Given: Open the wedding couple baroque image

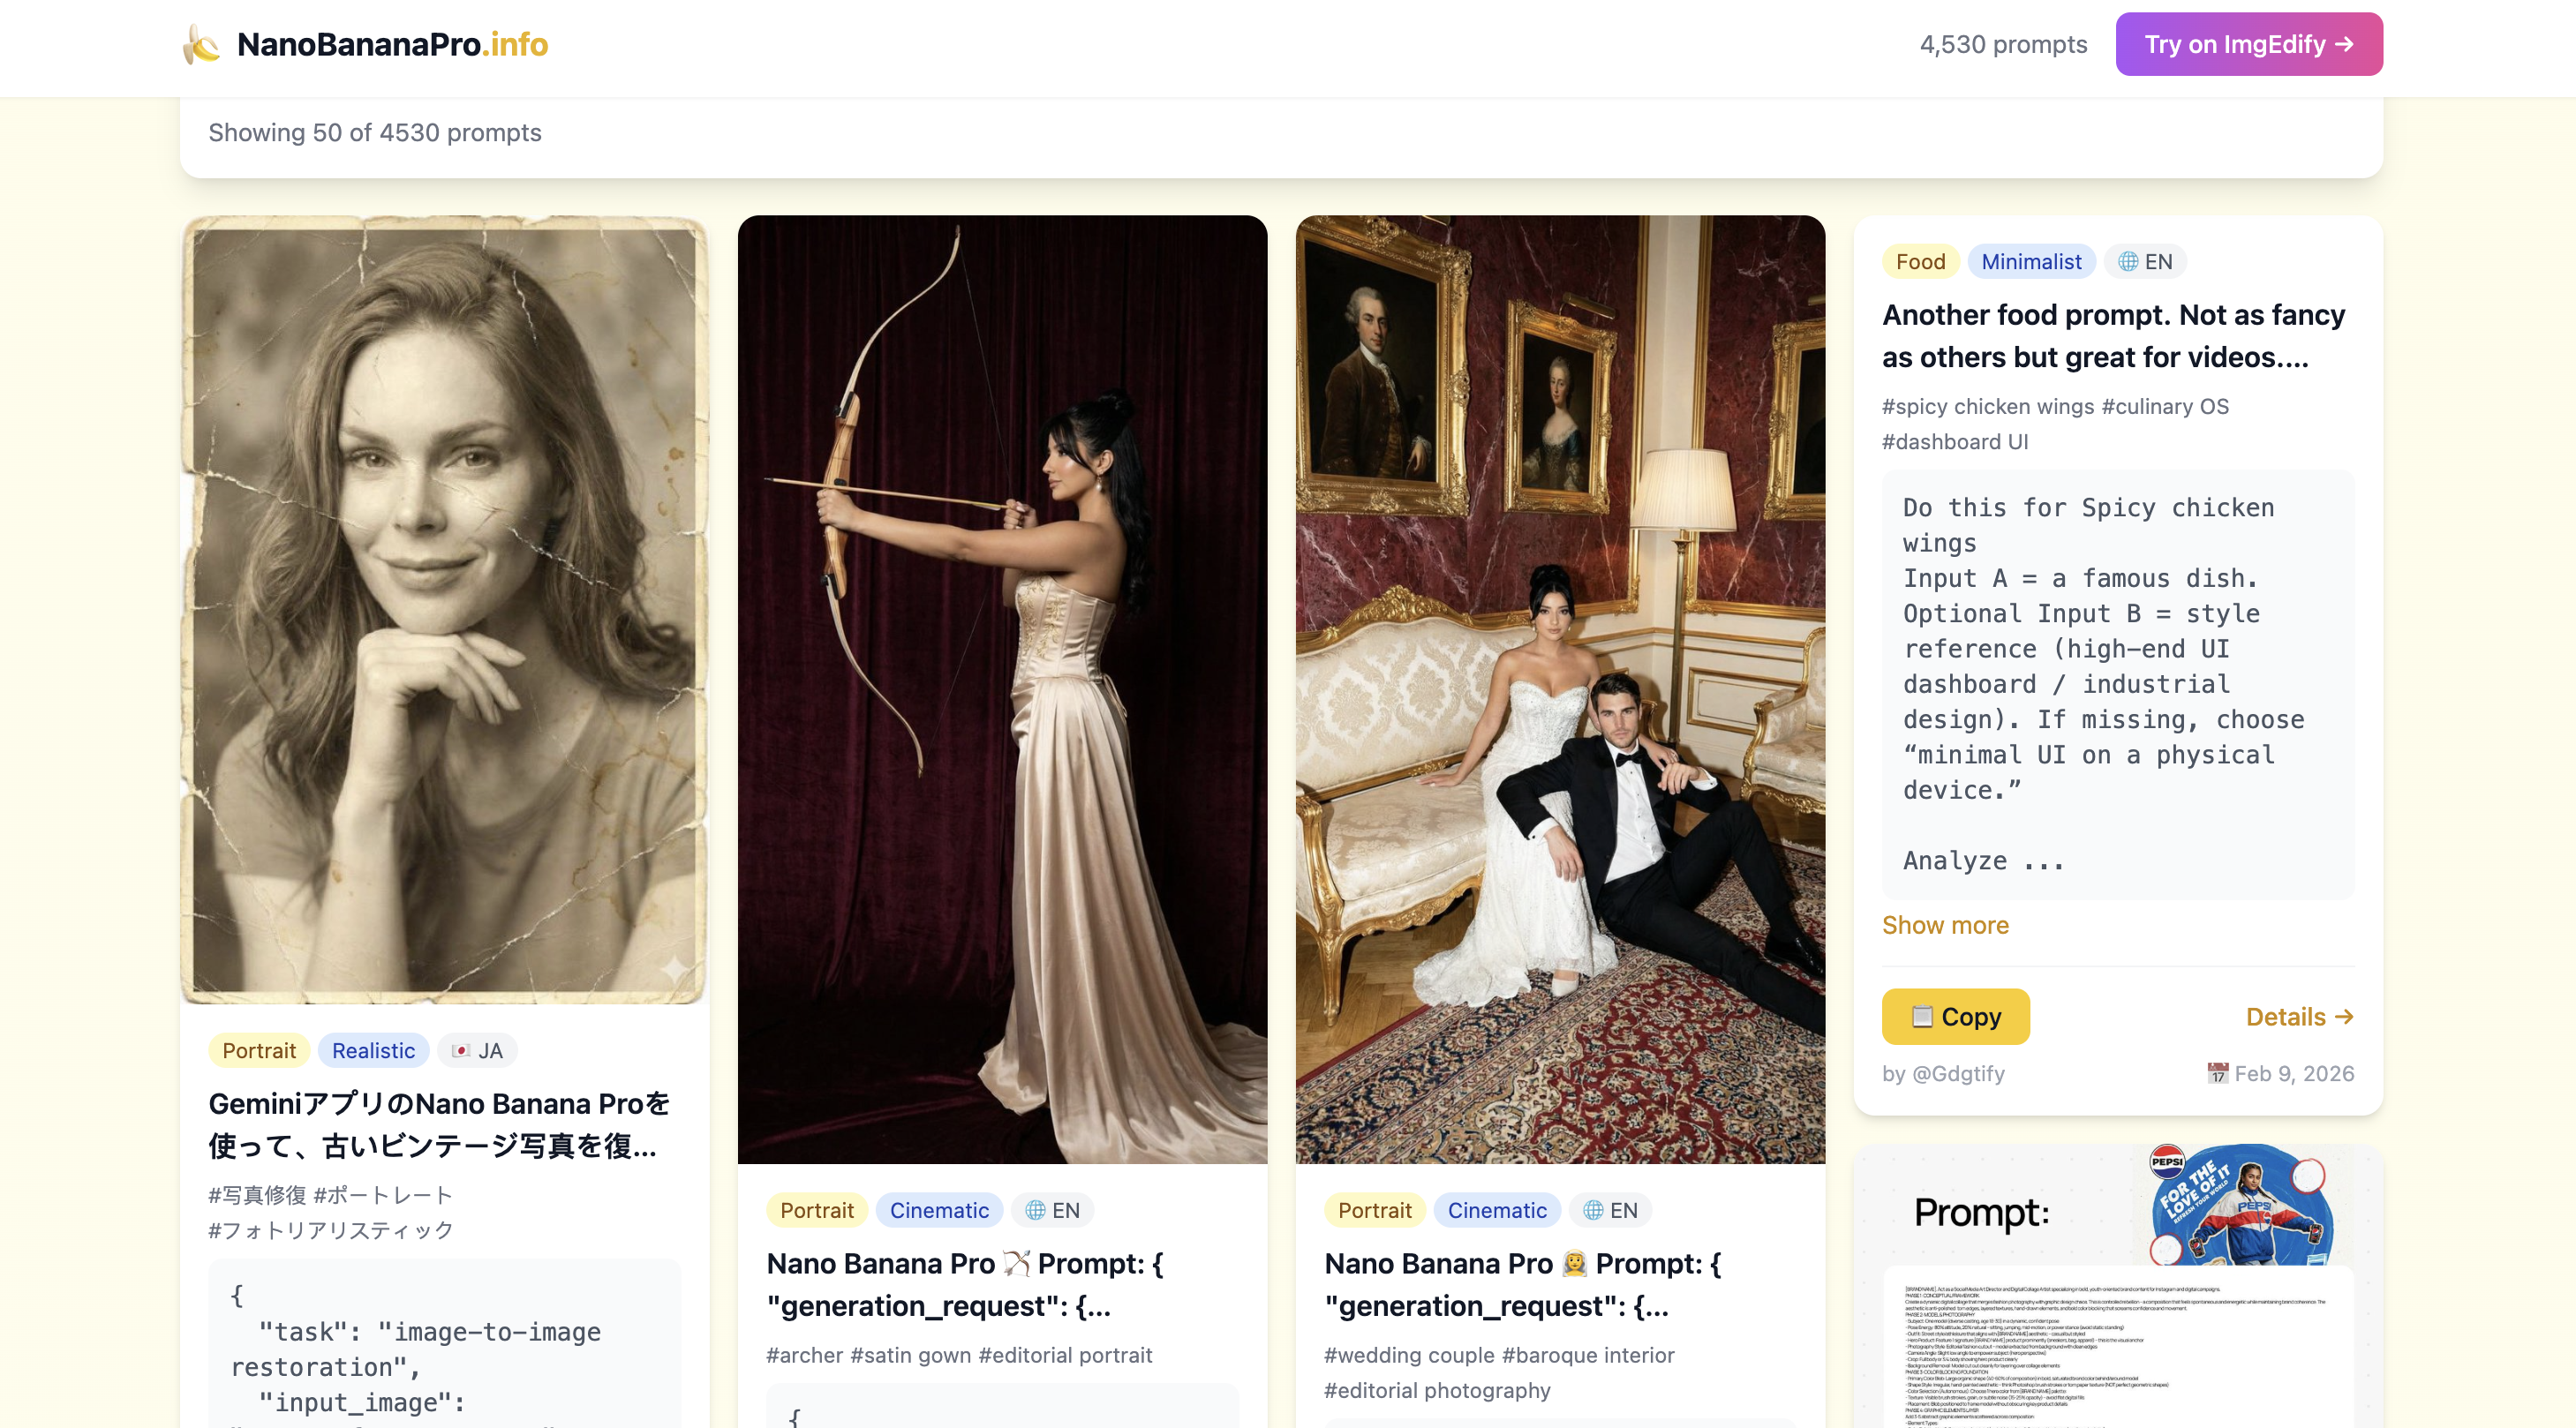Looking at the screenshot, I should pyautogui.click(x=1560, y=690).
